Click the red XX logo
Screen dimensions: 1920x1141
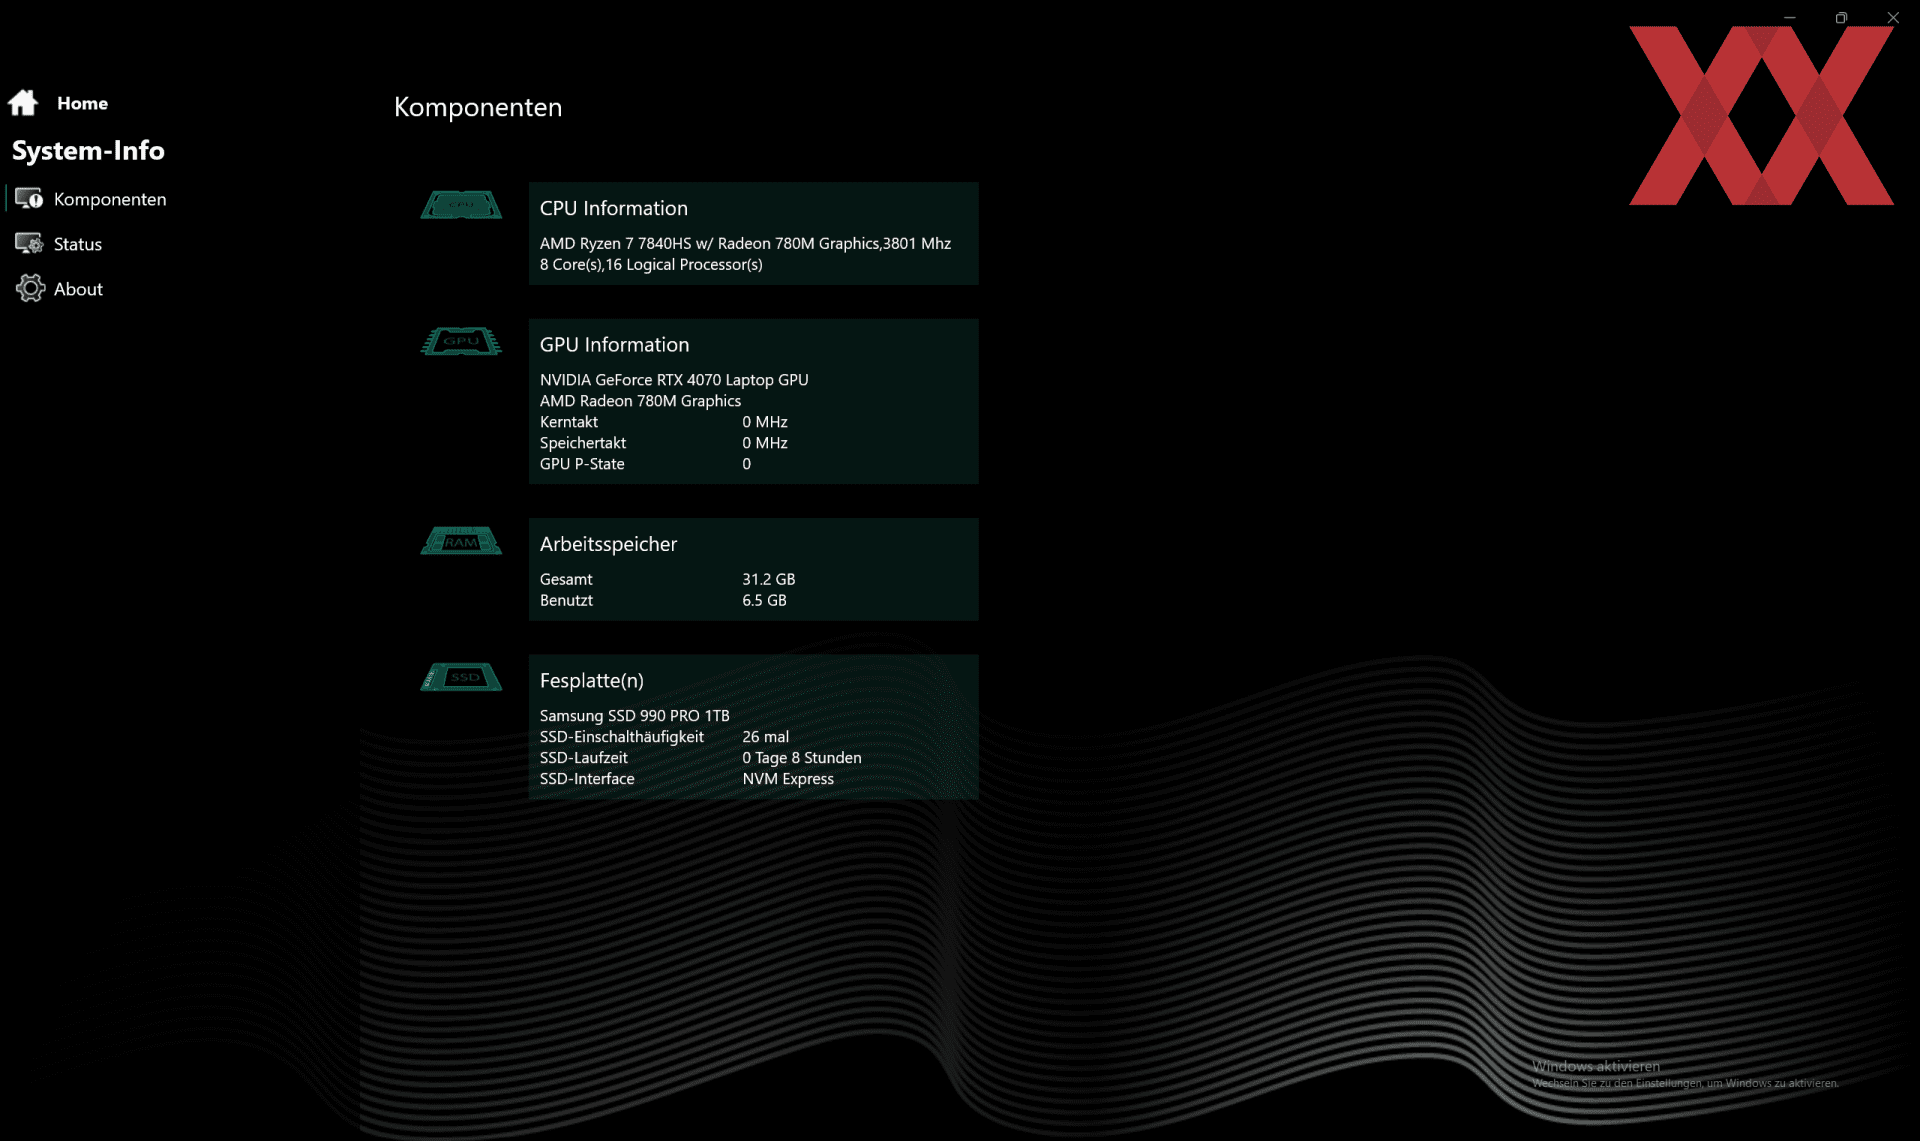(1761, 115)
